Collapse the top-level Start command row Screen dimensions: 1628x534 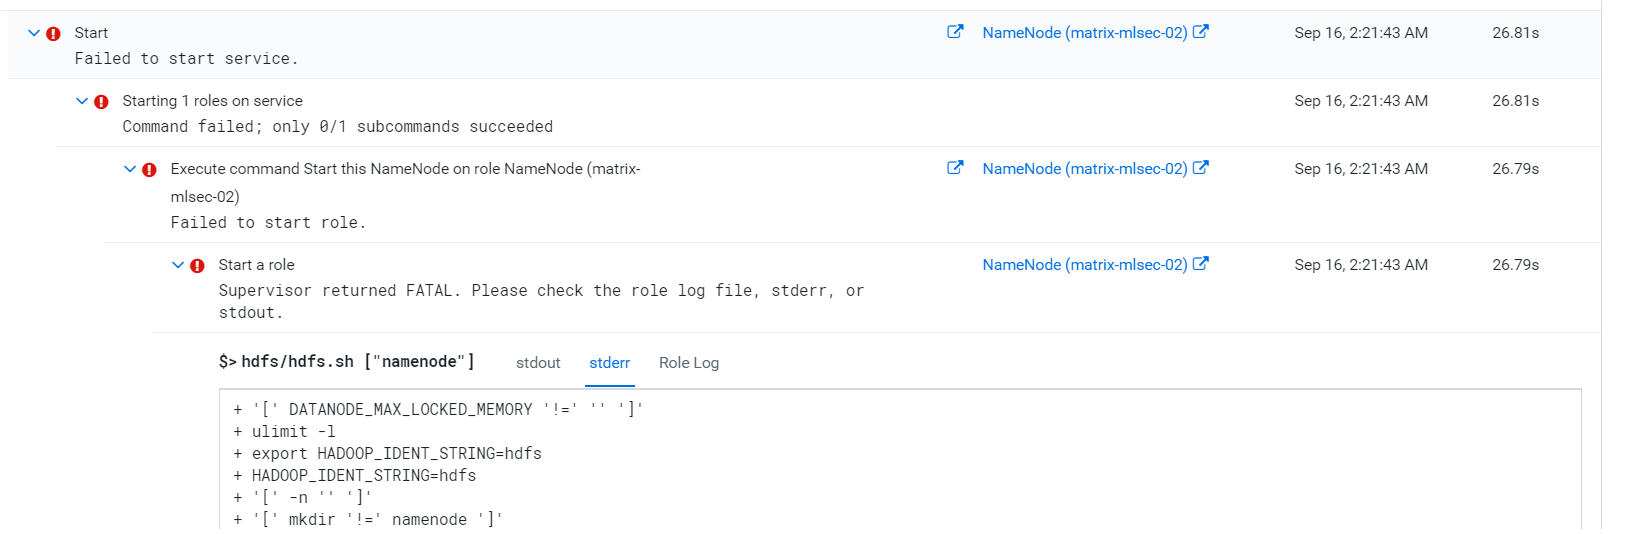[34, 33]
